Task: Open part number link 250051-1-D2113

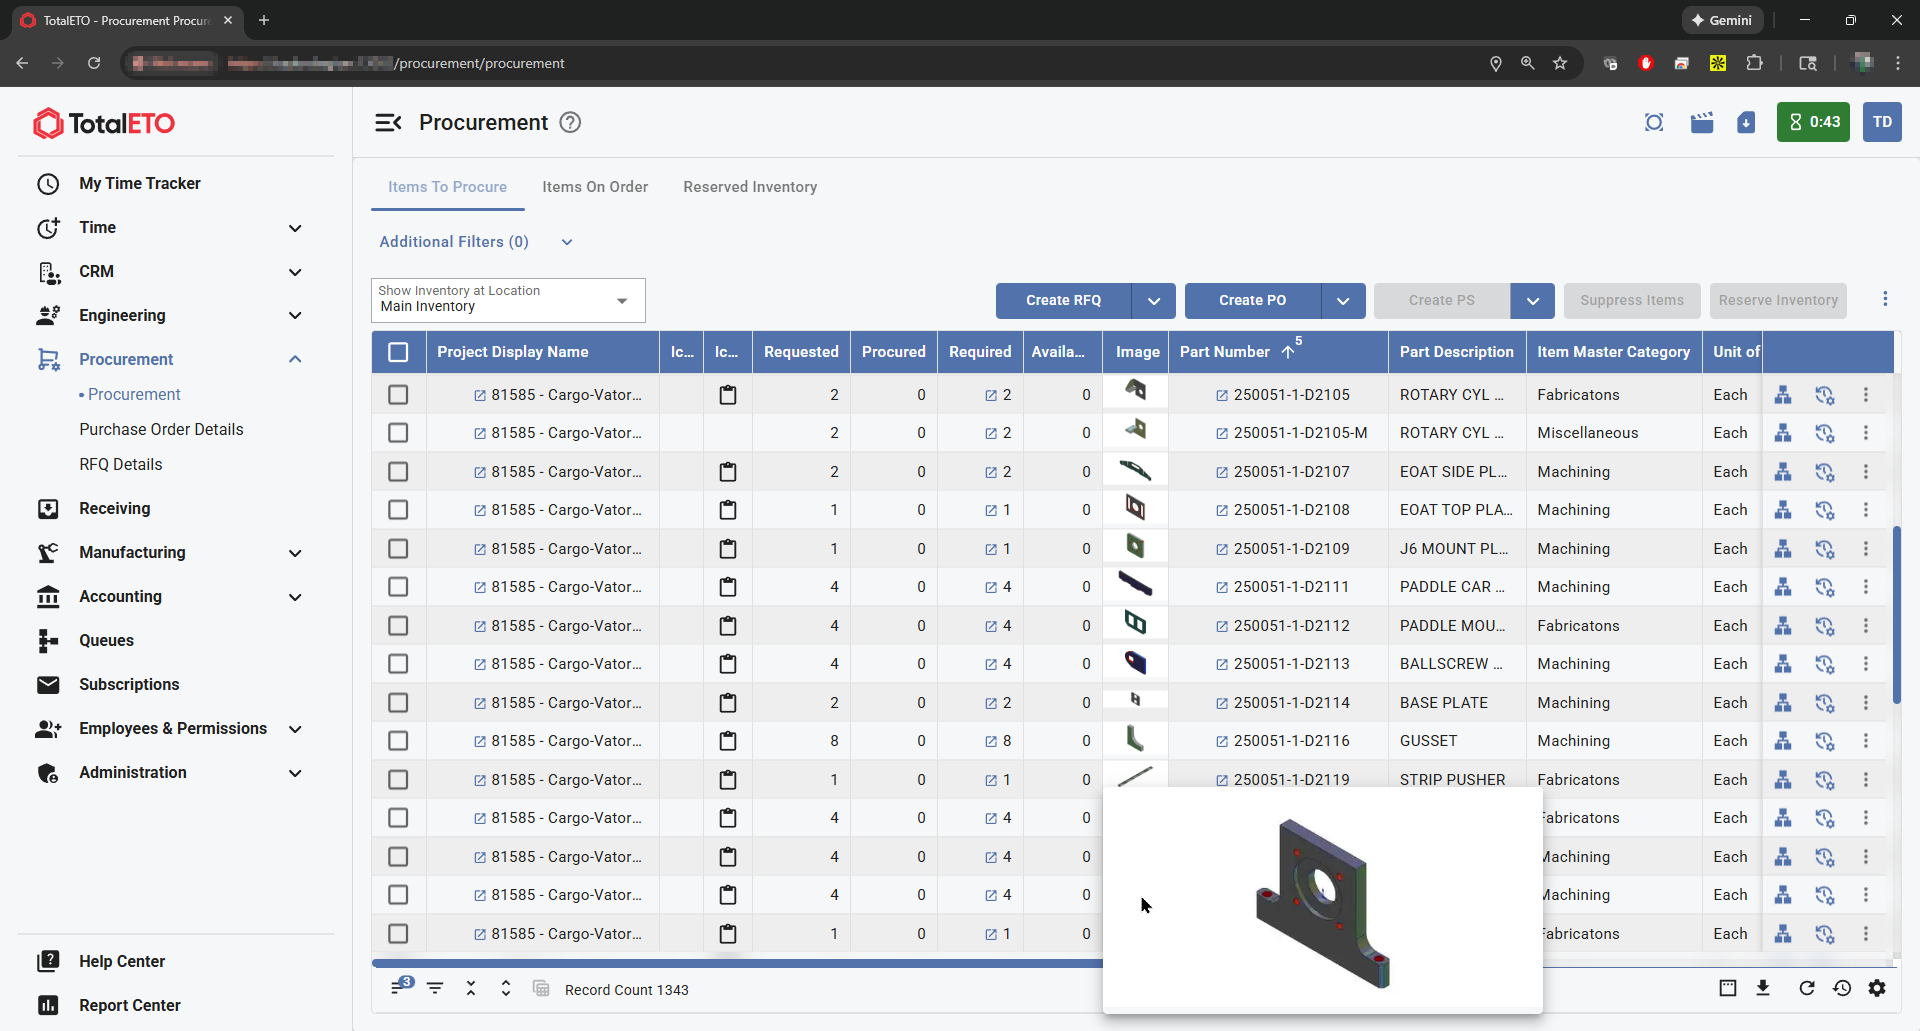Action: [1291, 664]
